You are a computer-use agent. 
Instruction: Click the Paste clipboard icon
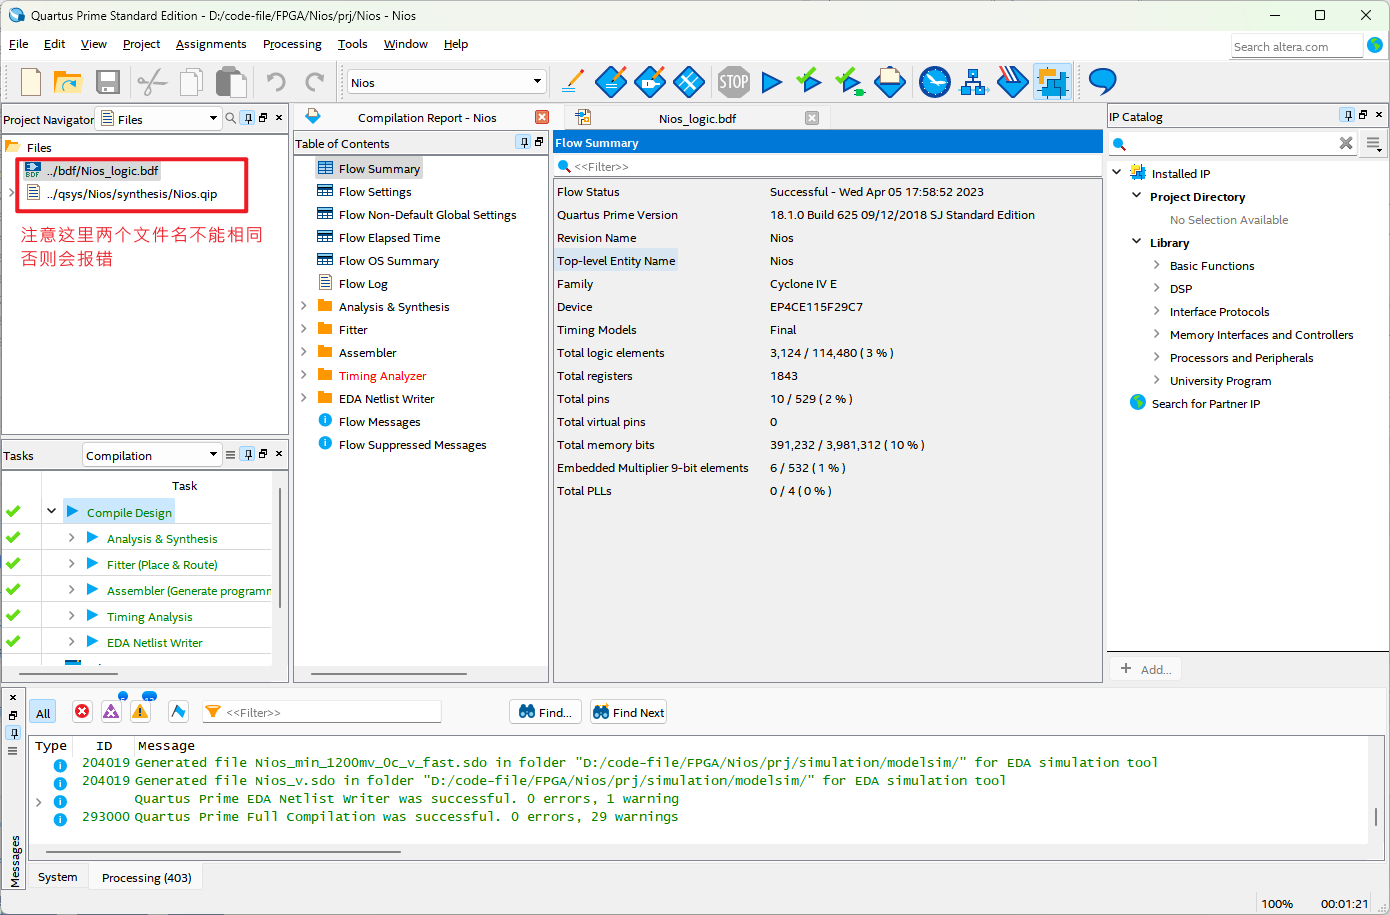pyautogui.click(x=231, y=82)
